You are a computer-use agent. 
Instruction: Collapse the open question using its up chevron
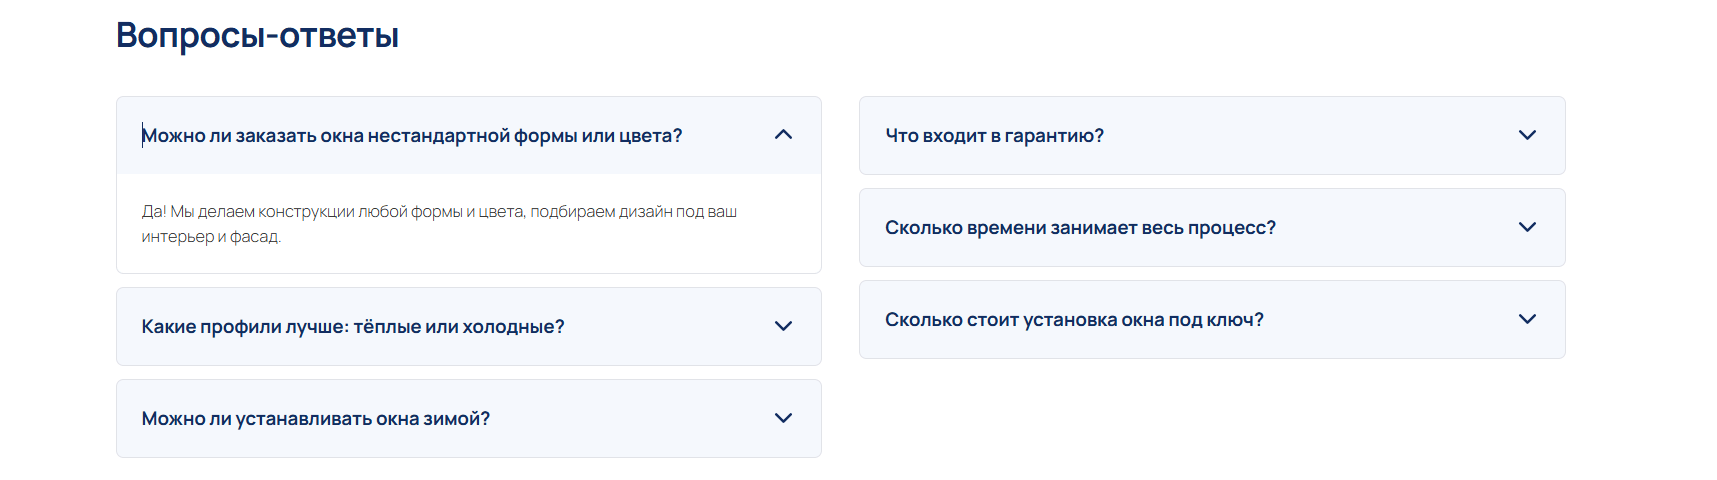coord(783,135)
